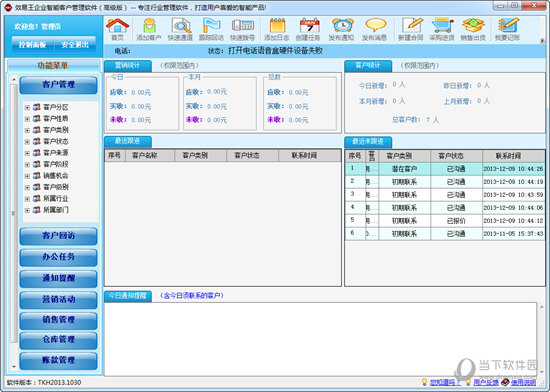550x392 pixels.
Task: Open the 账款管理 sidebar section
Action: pyautogui.click(x=59, y=361)
